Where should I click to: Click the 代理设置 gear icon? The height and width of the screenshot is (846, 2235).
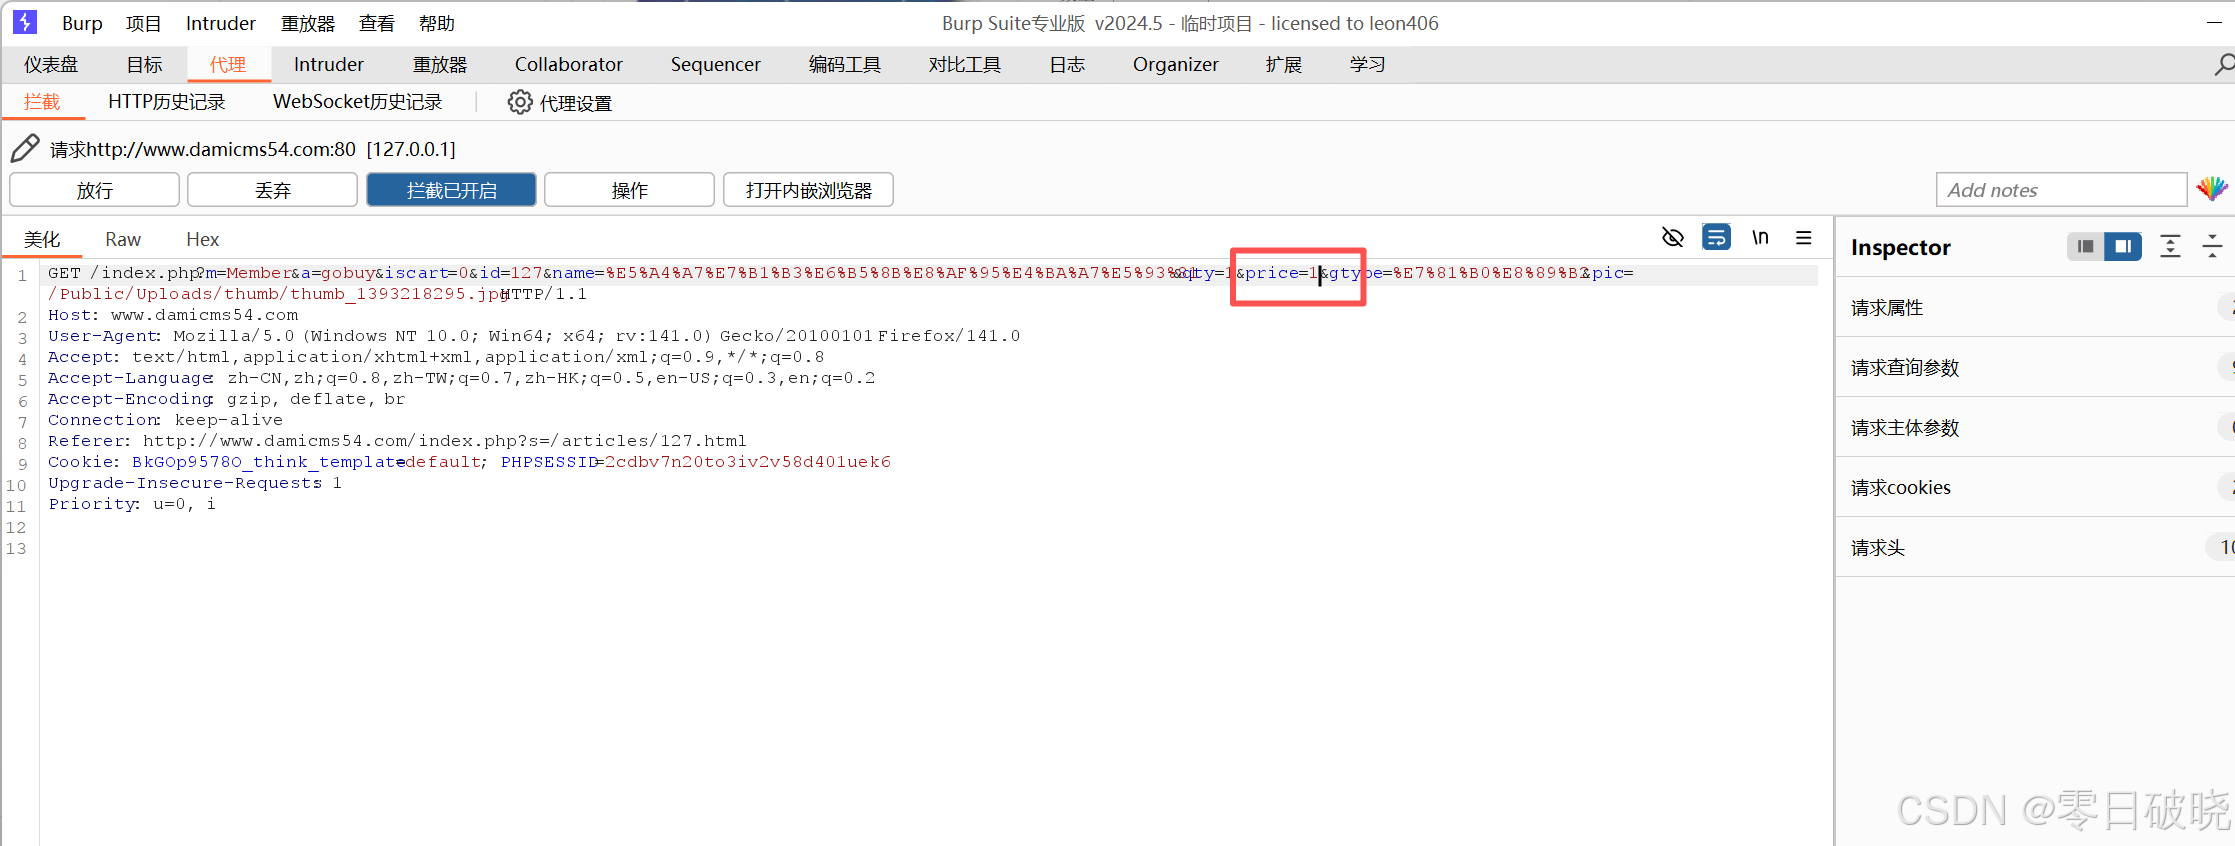tap(520, 102)
